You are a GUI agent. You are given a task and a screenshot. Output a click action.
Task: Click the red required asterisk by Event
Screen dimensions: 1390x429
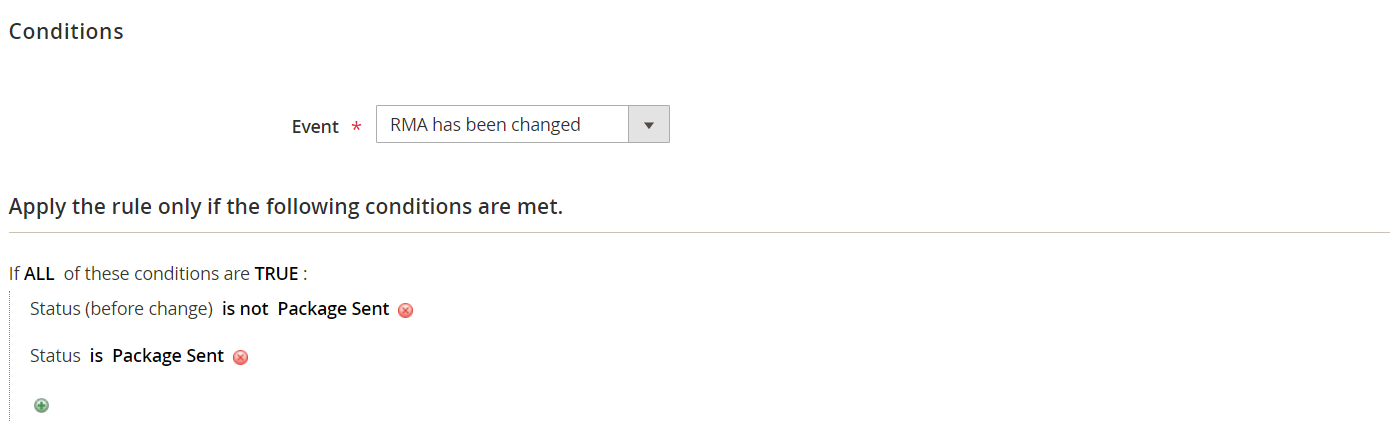coord(356,128)
